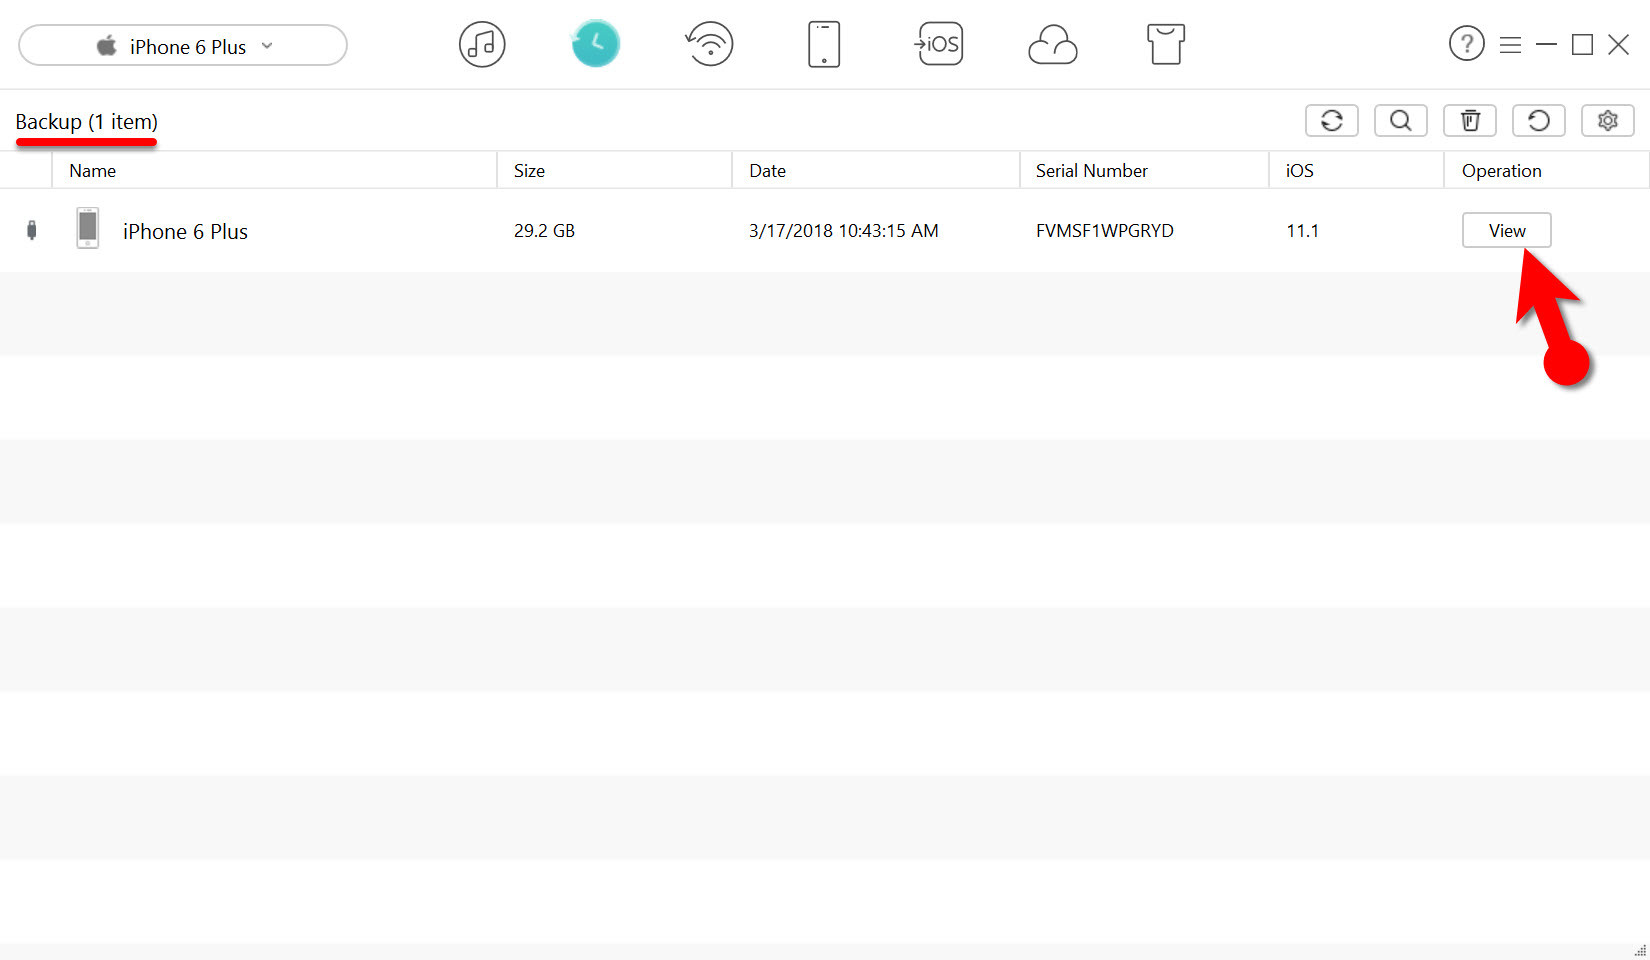Refresh the backup list
Image resolution: width=1650 pixels, height=960 pixels.
click(x=1332, y=121)
